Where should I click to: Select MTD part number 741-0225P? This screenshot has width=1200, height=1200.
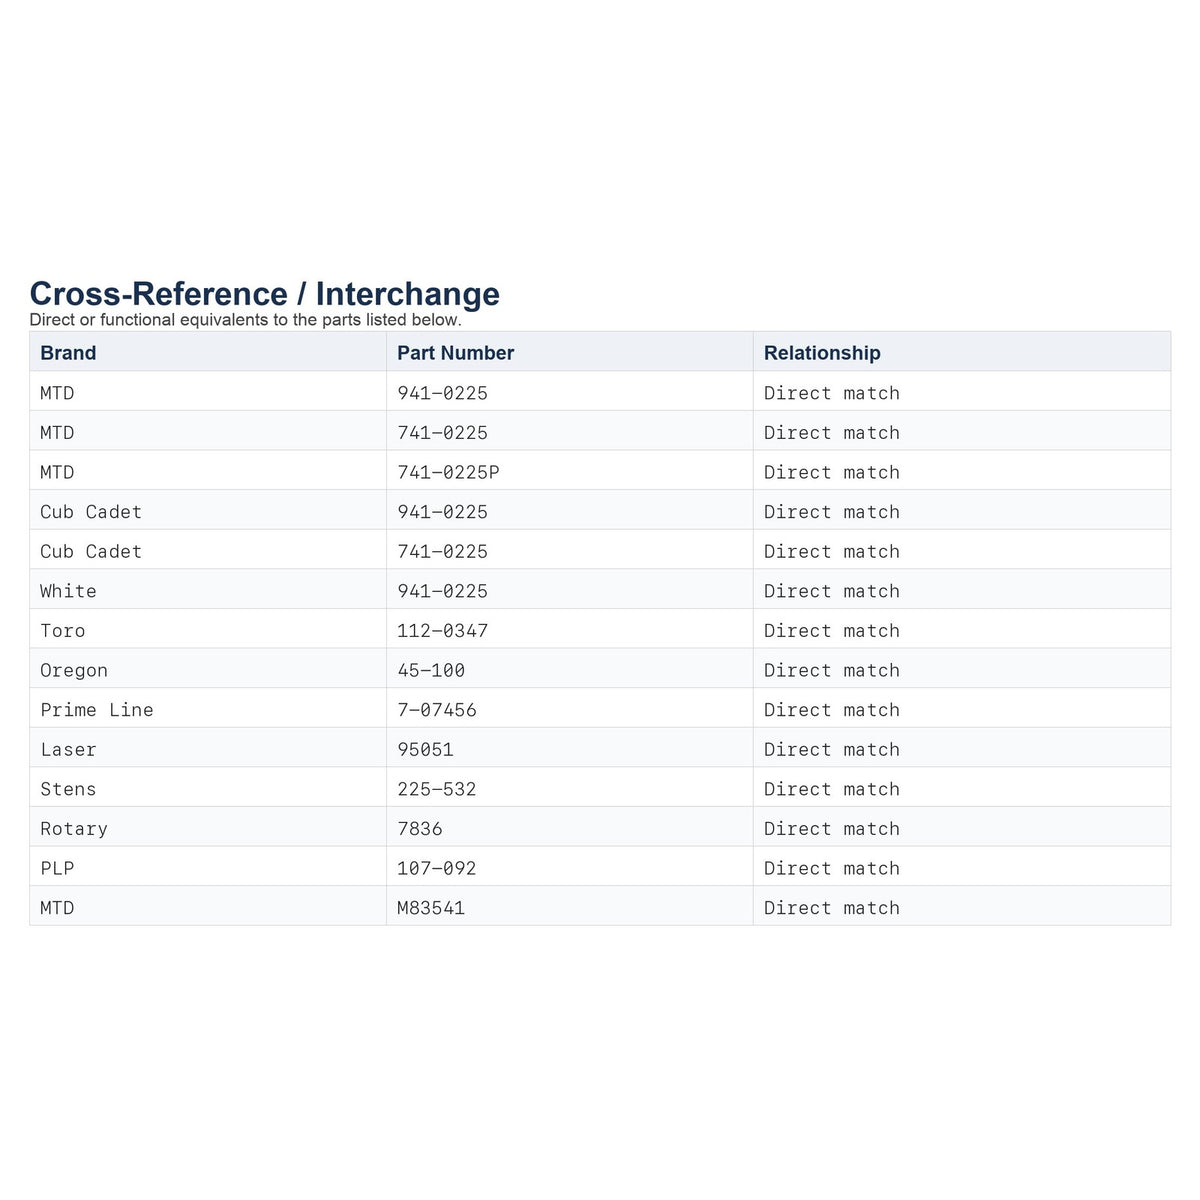pos(448,472)
